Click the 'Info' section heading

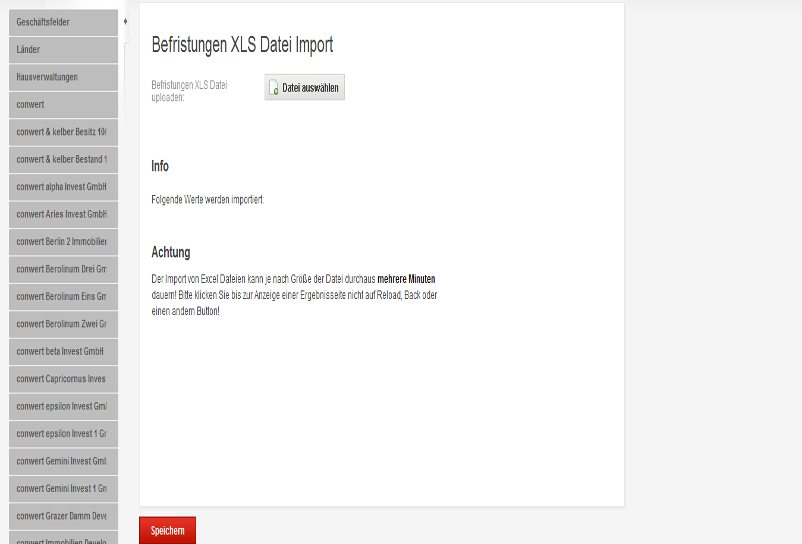tap(160, 166)
